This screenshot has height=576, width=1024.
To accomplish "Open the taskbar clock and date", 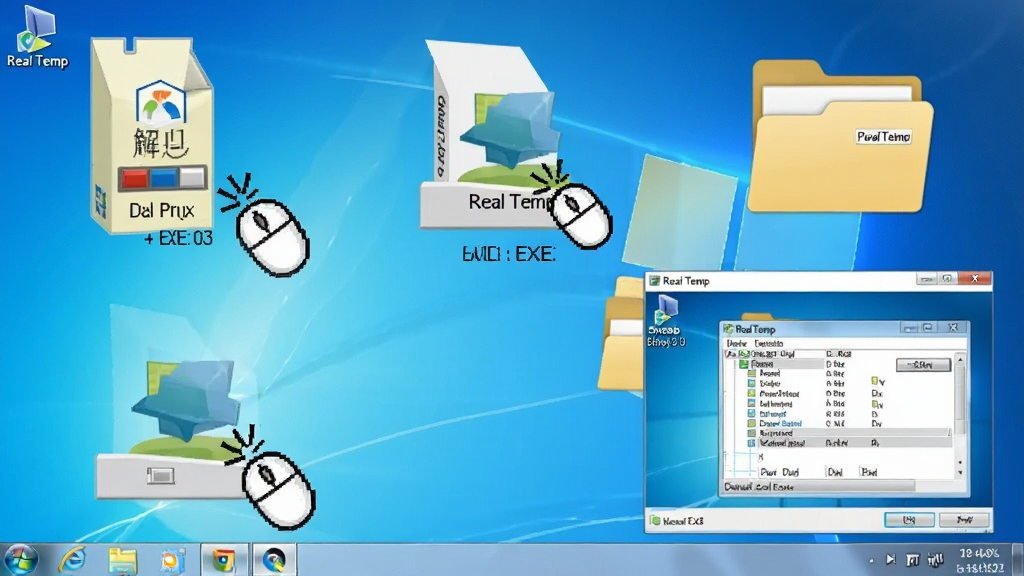I will [x=980, y=560].
